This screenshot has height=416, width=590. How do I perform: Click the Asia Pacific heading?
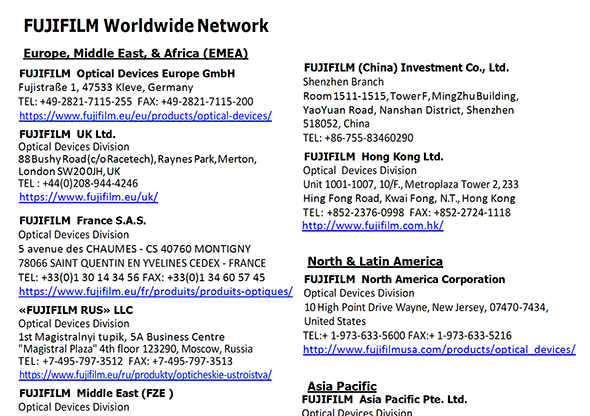(x=342, y=386)
